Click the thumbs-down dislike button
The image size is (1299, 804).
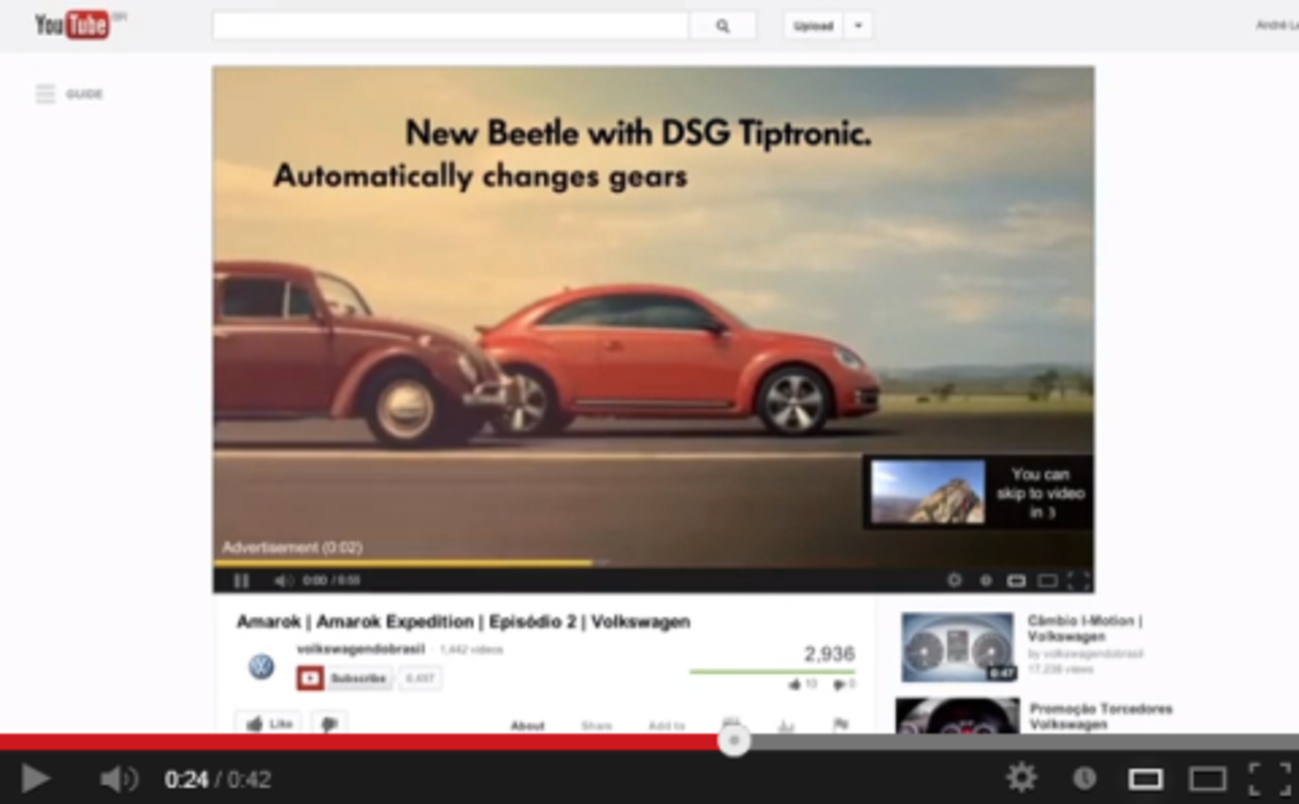pyautogui.click(x=329, y=724)
